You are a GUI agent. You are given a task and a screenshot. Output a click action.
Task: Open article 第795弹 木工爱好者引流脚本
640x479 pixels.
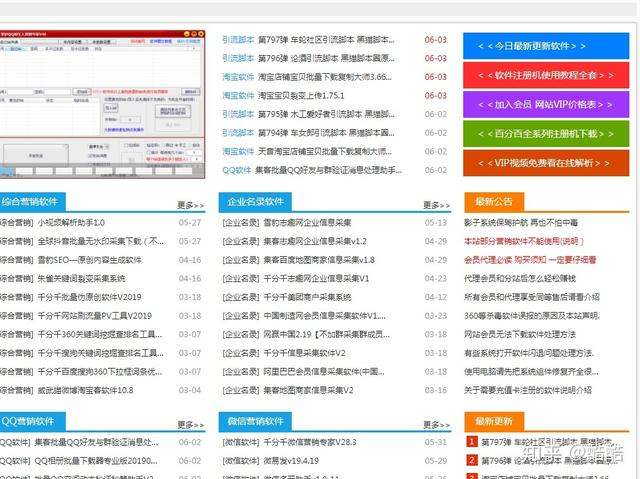[x=326, y=114]
